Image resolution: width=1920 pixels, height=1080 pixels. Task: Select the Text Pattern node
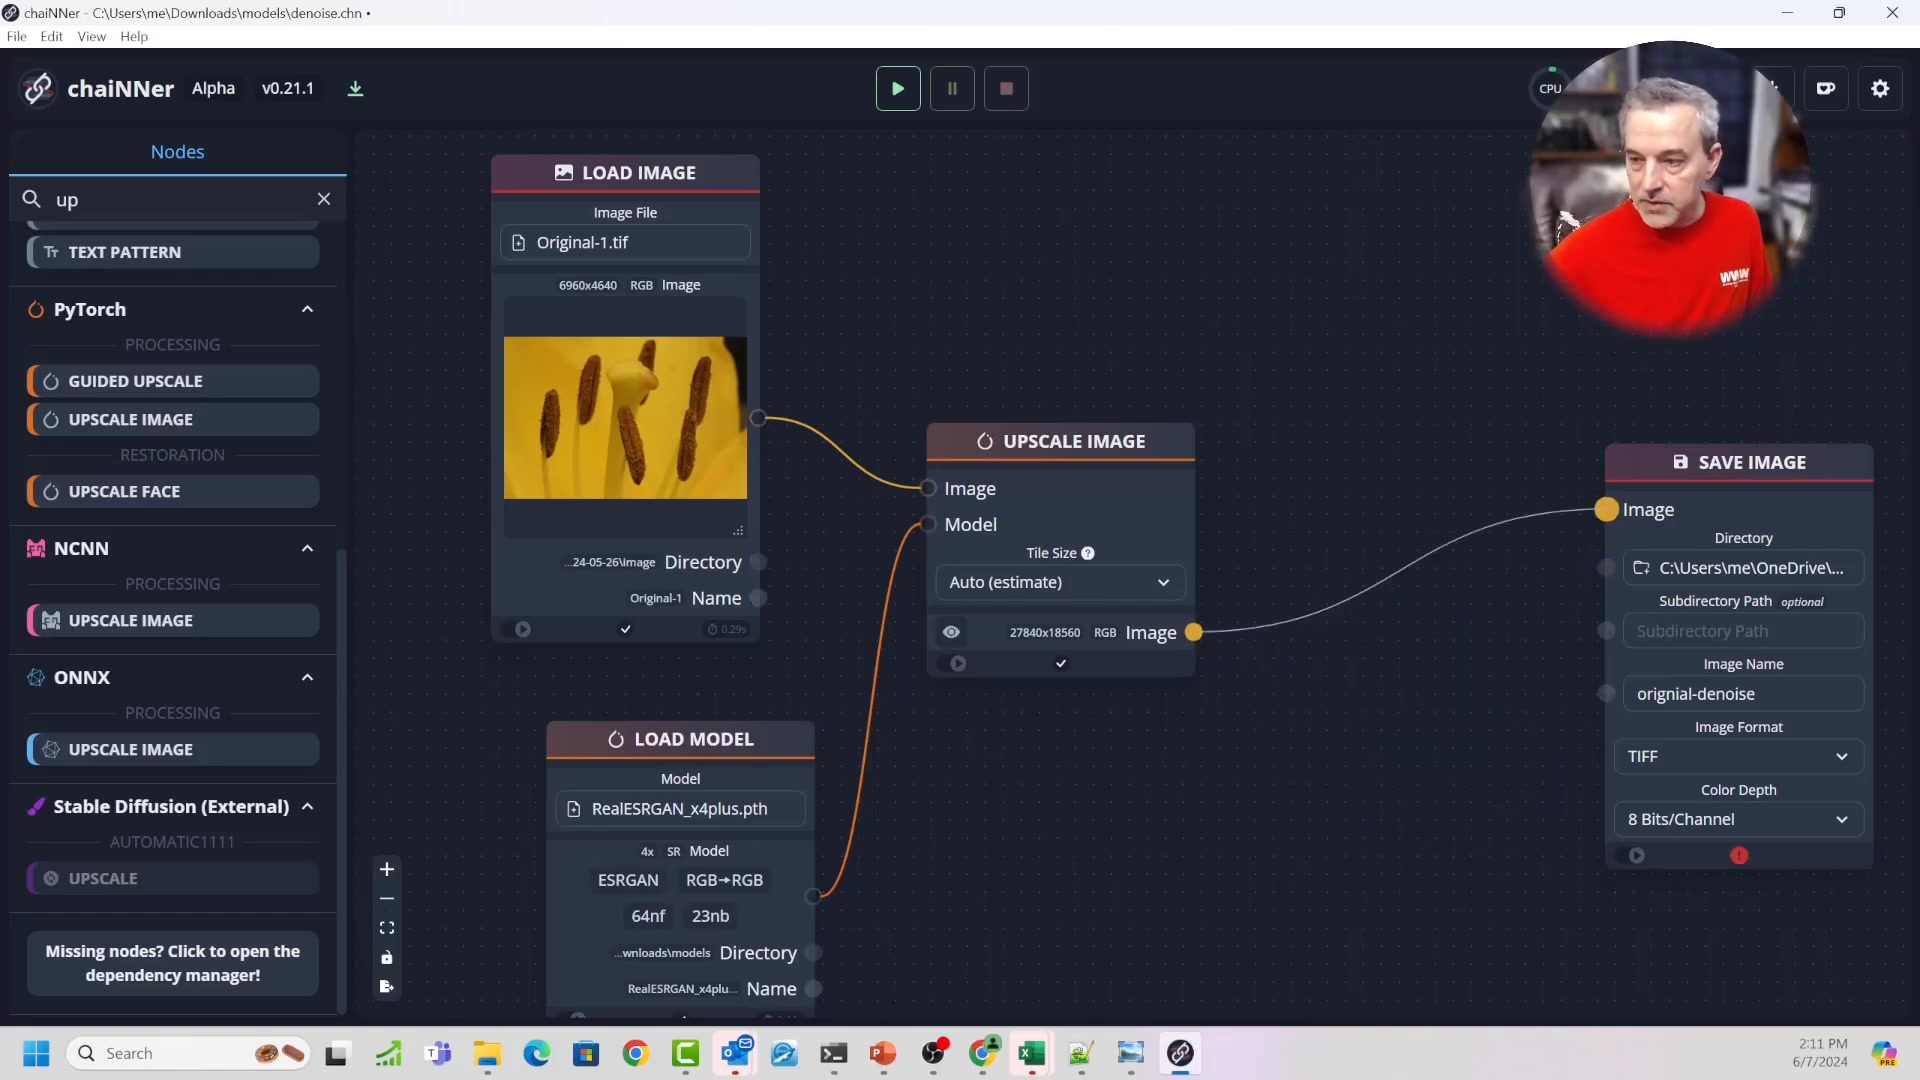point(173,252)
